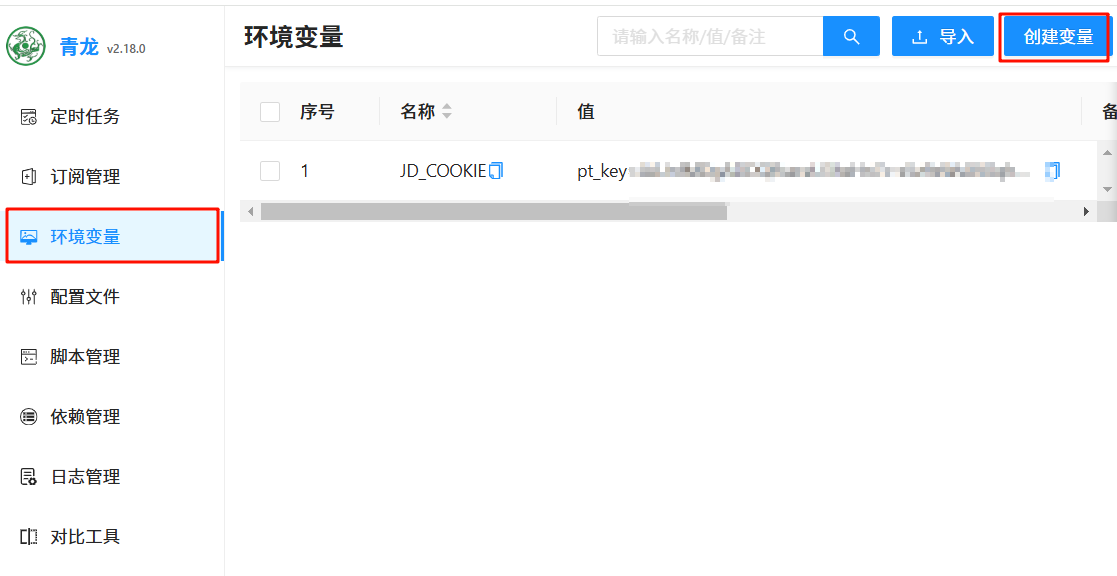The height and width of the screenshot is (576, 1117).
Task: Click the 配置文件 sliders icon
Action: coord(28,297)
